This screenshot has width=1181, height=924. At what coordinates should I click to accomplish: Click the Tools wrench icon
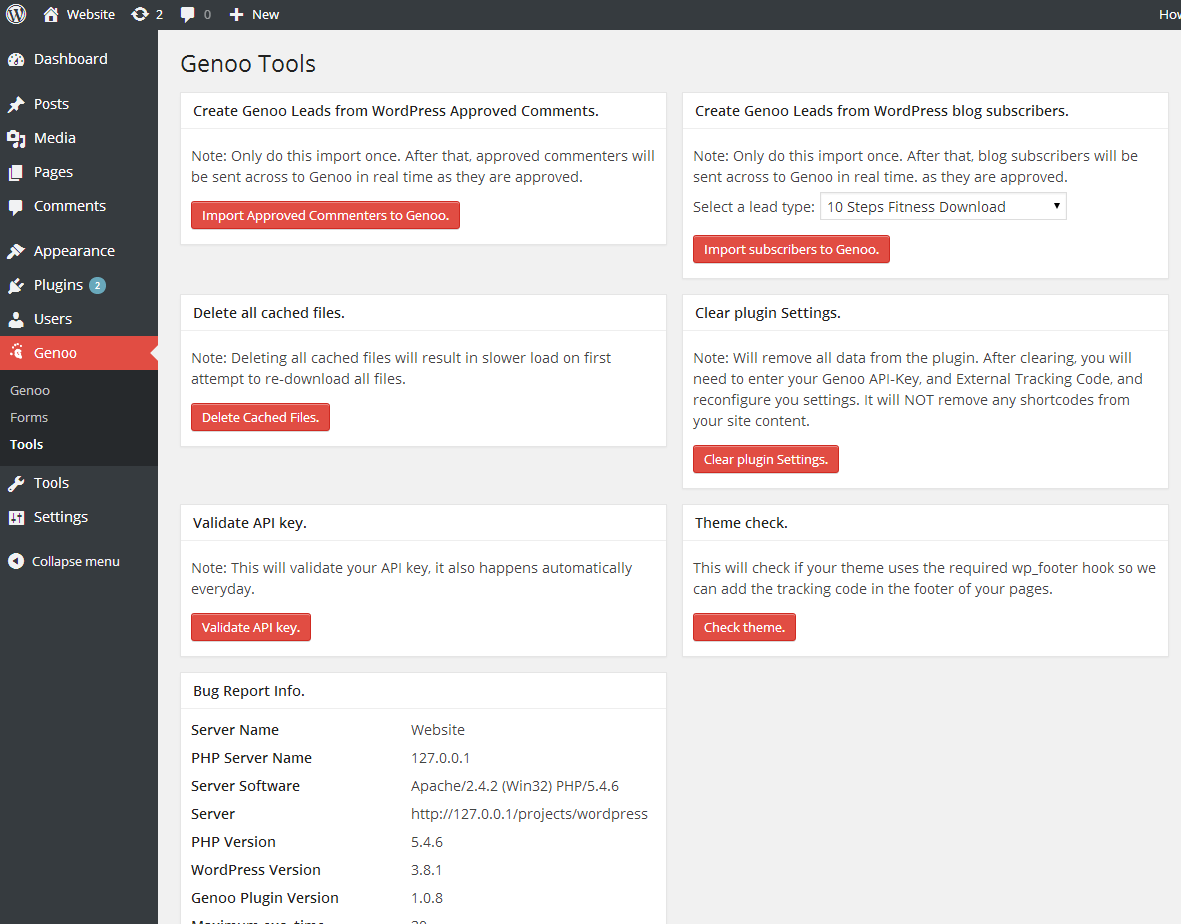click(16, 483)
